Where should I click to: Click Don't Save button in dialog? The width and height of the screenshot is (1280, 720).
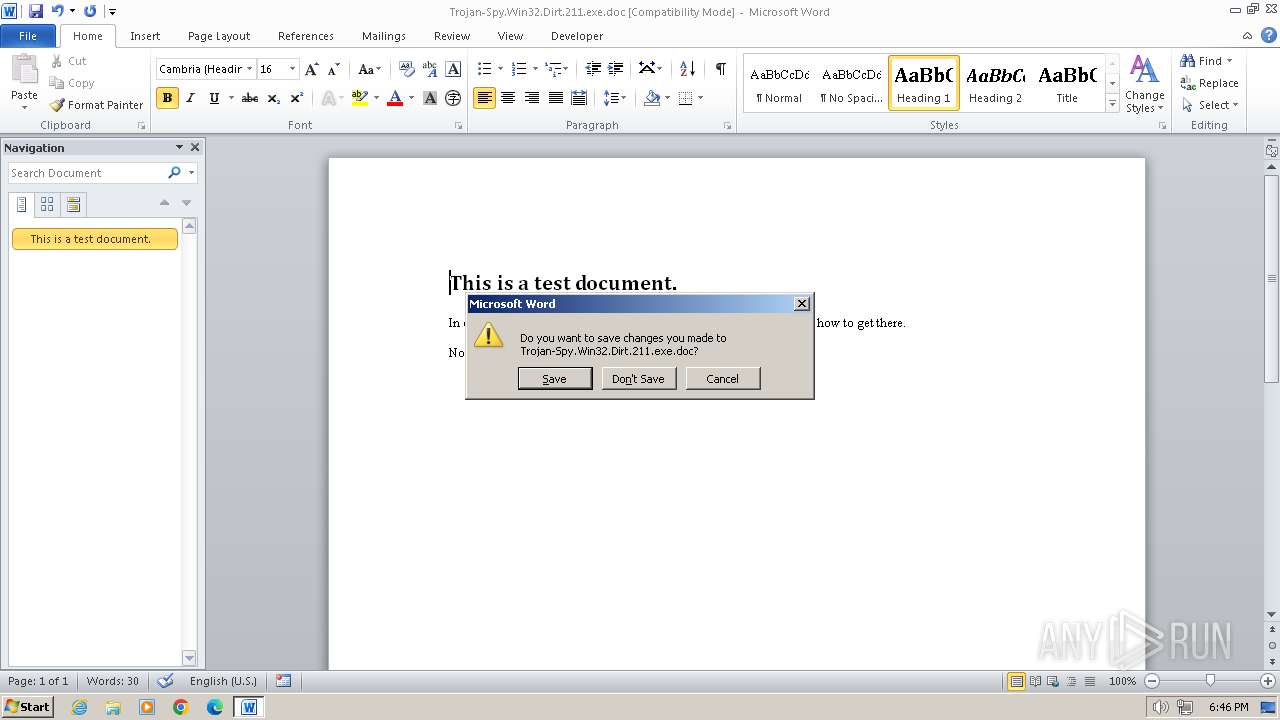tap(638, 379)
